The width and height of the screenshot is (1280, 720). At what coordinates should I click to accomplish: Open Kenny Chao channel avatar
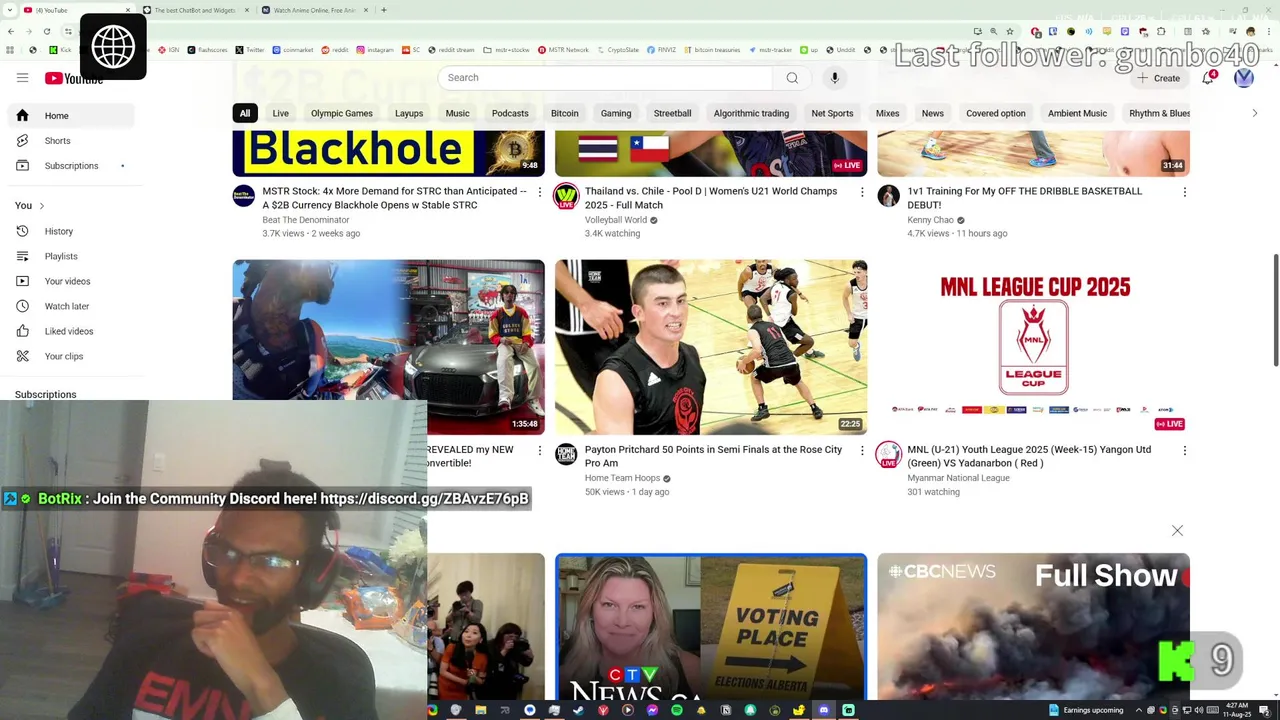tap(889, 196)
